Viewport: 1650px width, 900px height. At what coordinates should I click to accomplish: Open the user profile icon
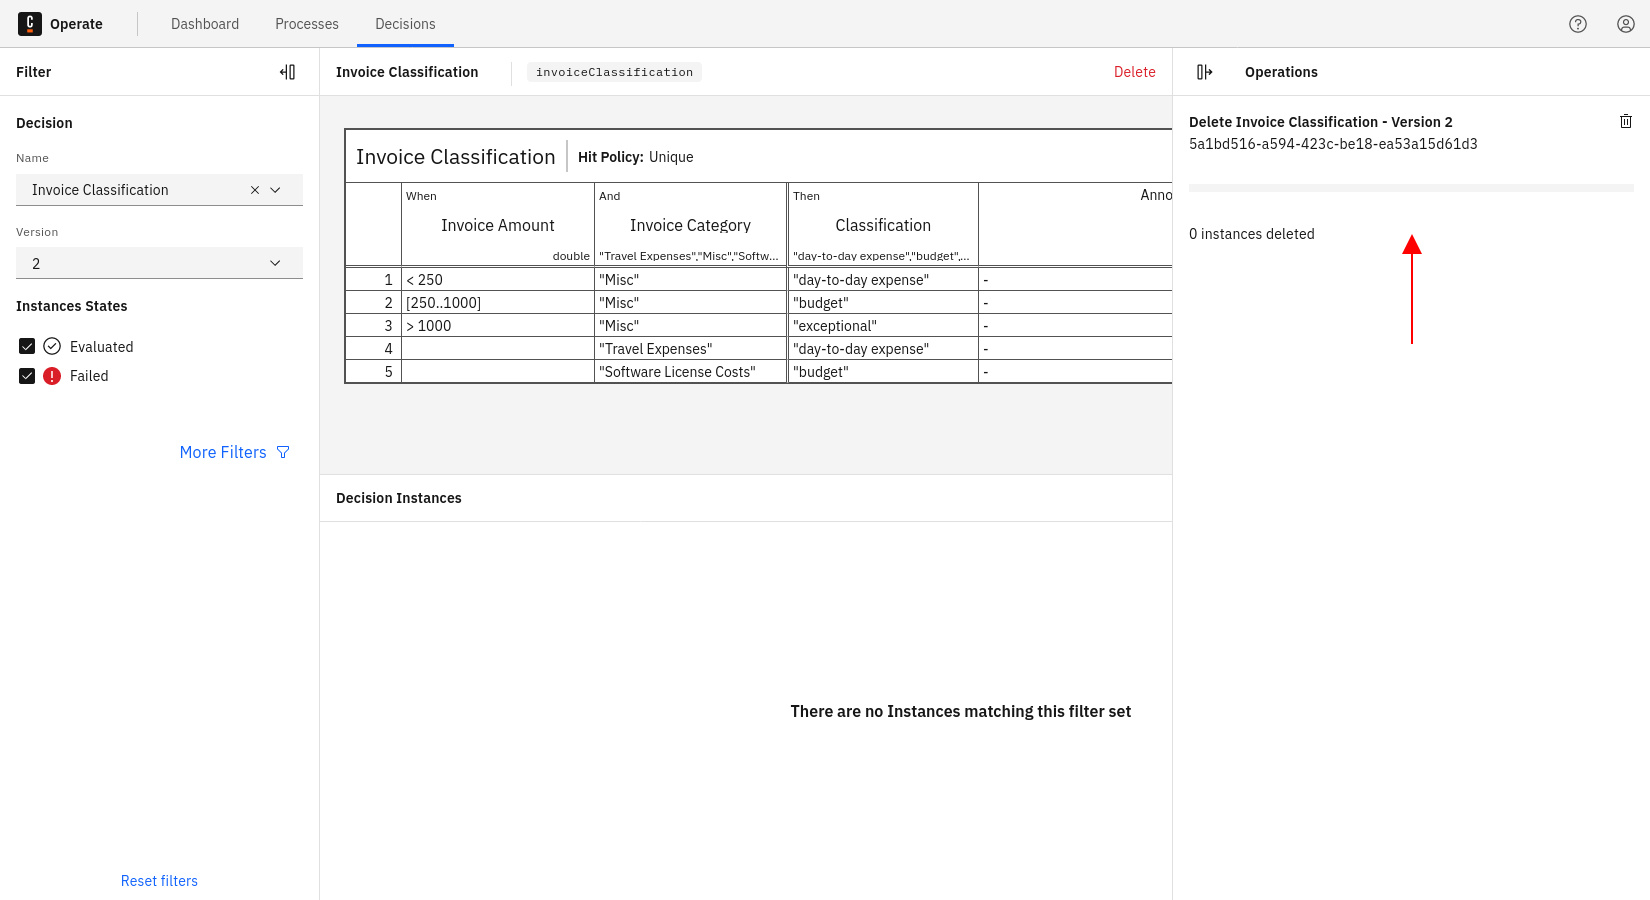(1625, 23)
